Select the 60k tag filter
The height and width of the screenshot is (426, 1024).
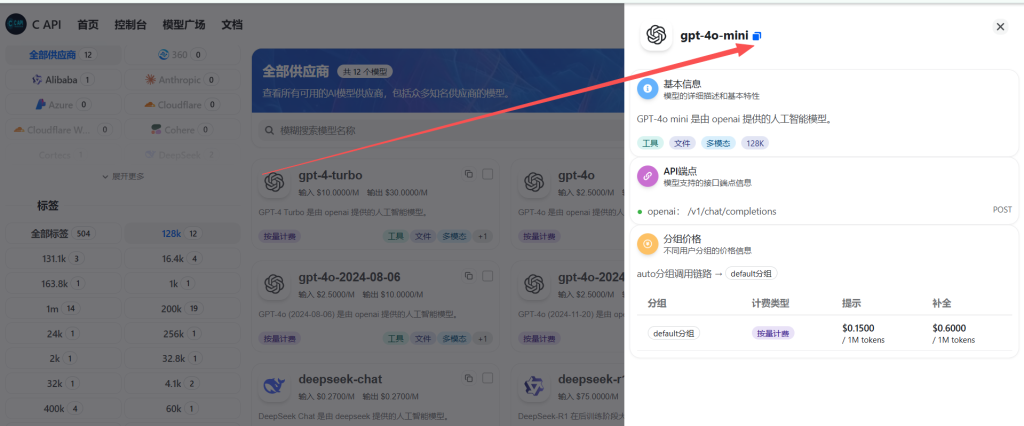[182, 409]
